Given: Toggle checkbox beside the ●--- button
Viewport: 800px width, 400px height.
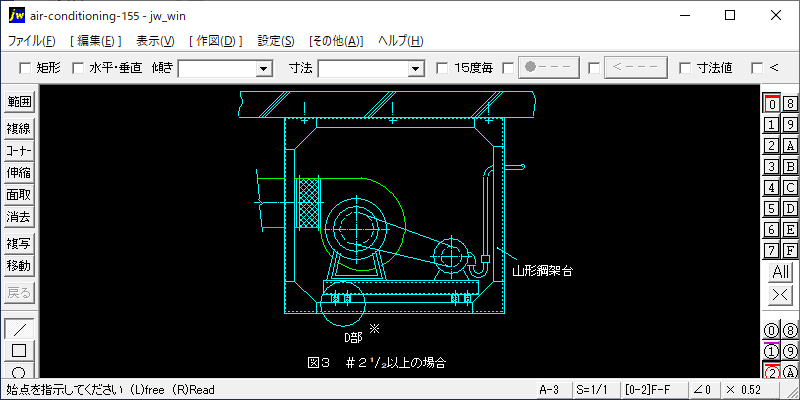Looking at the screenshot, I should pos(508,68).
